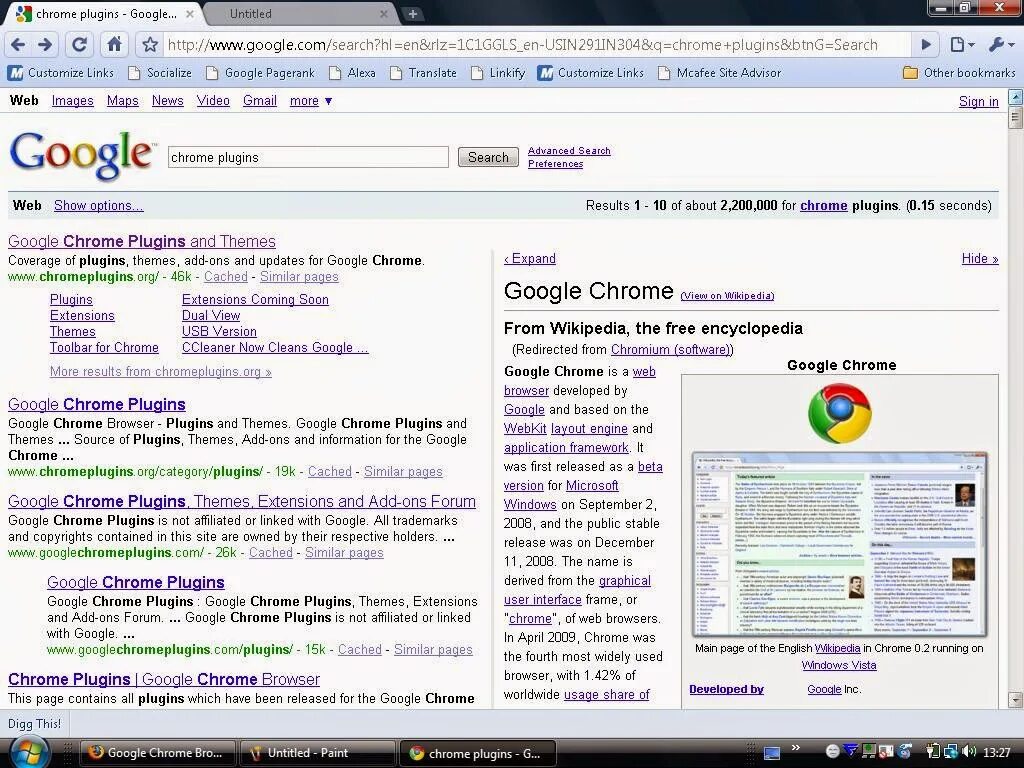Click the Google logo
The width and height of the screenshot is (1024, 768).
[82, 155]
